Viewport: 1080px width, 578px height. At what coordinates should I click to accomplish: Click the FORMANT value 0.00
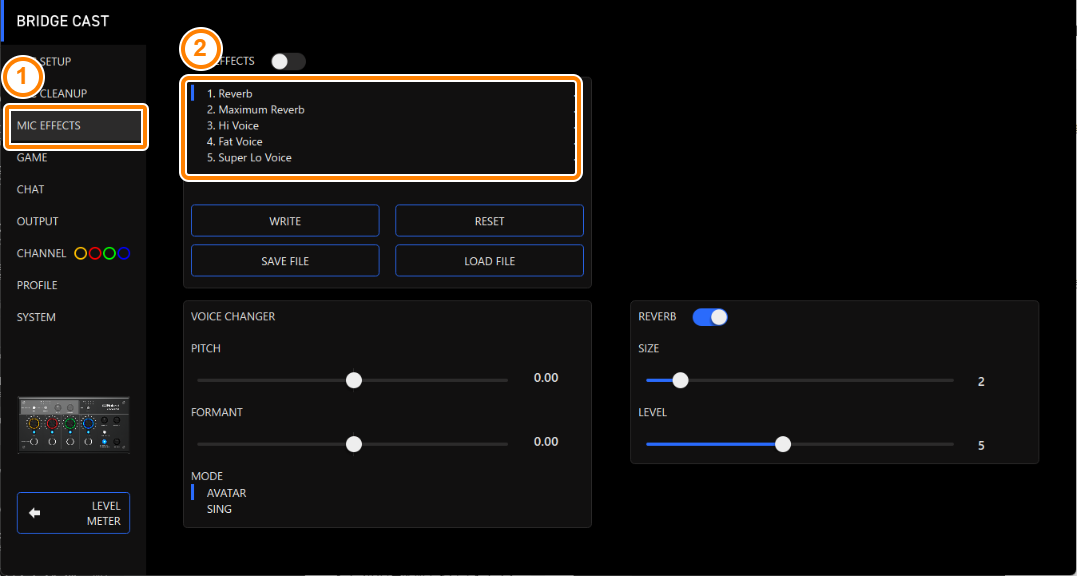coord(546,442)
